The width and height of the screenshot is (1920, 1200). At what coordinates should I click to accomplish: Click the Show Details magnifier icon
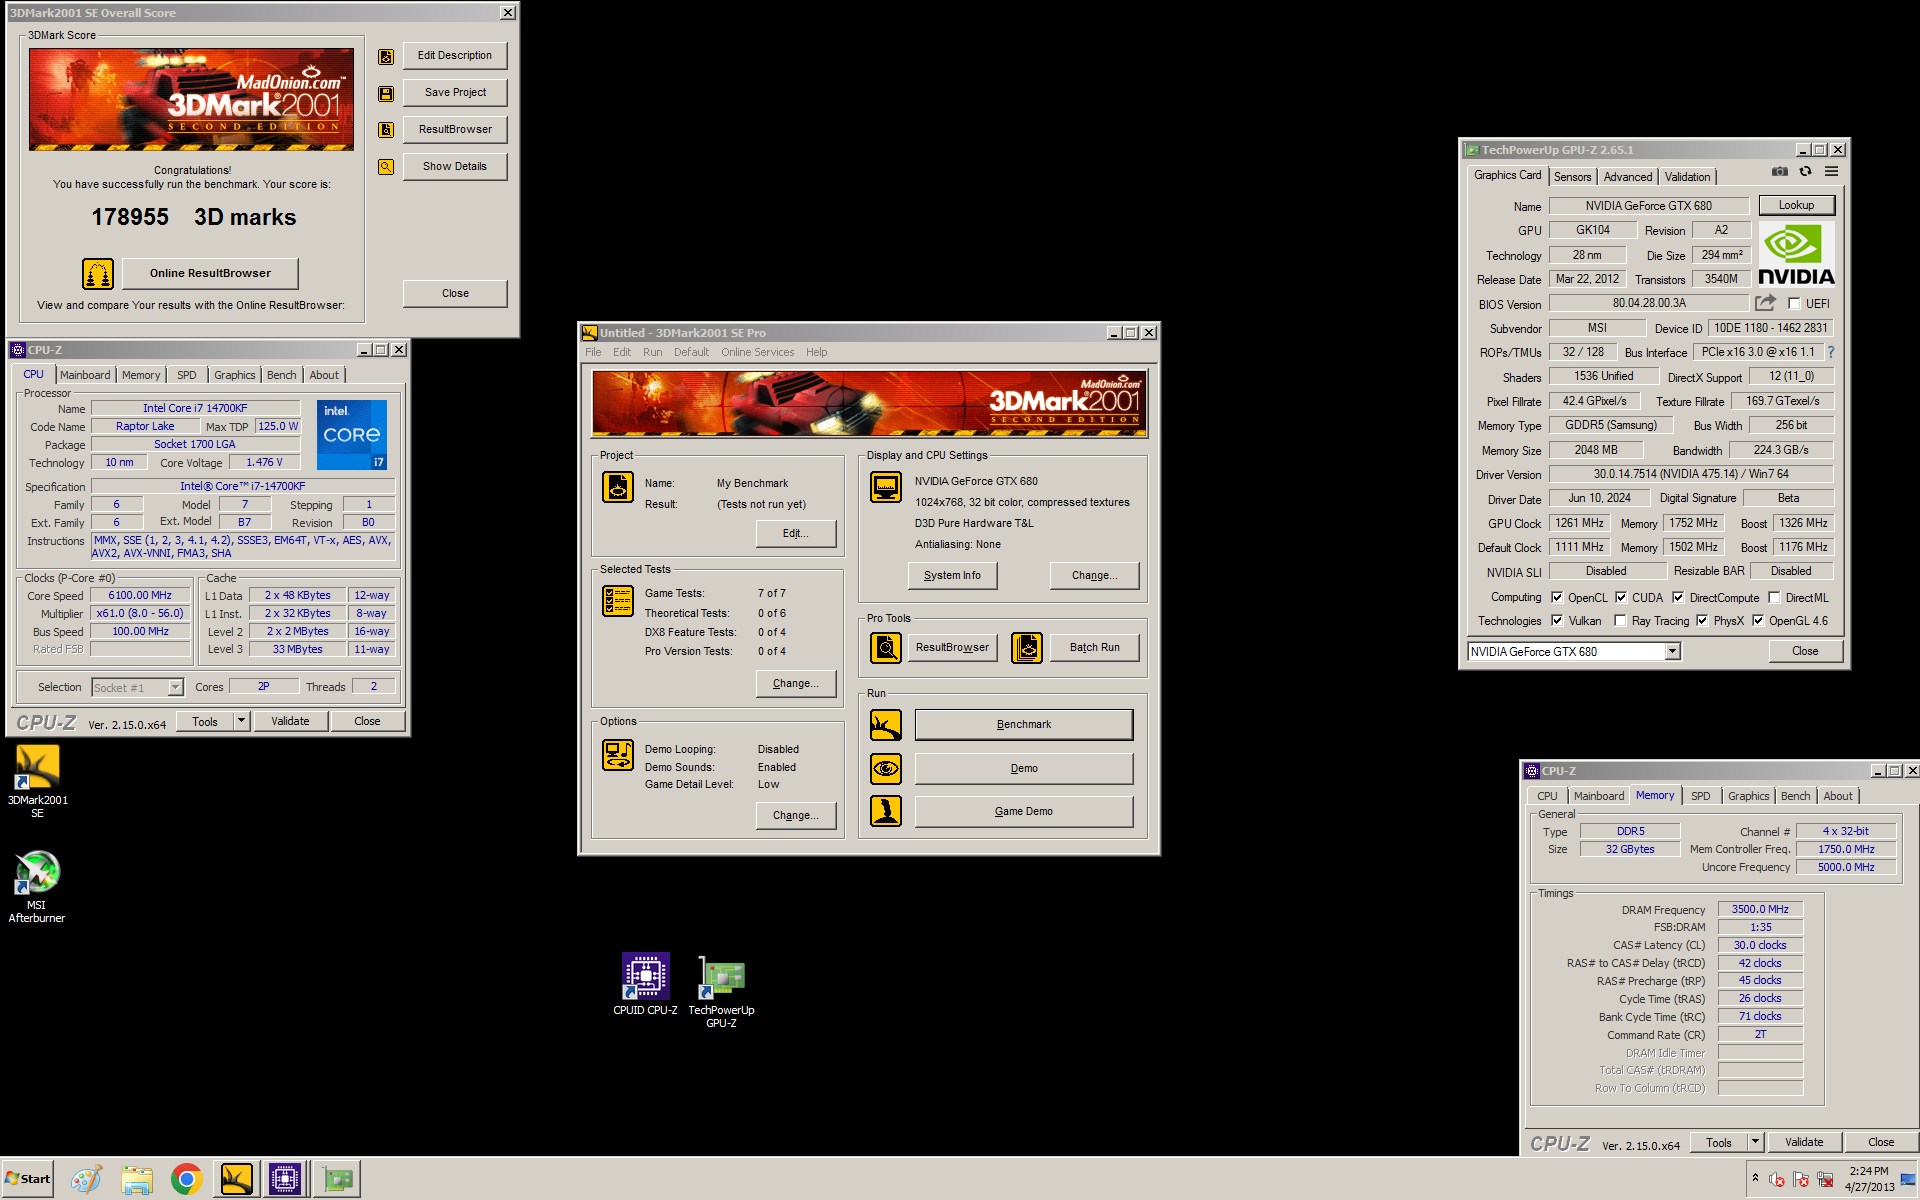[x=386, y=167]
